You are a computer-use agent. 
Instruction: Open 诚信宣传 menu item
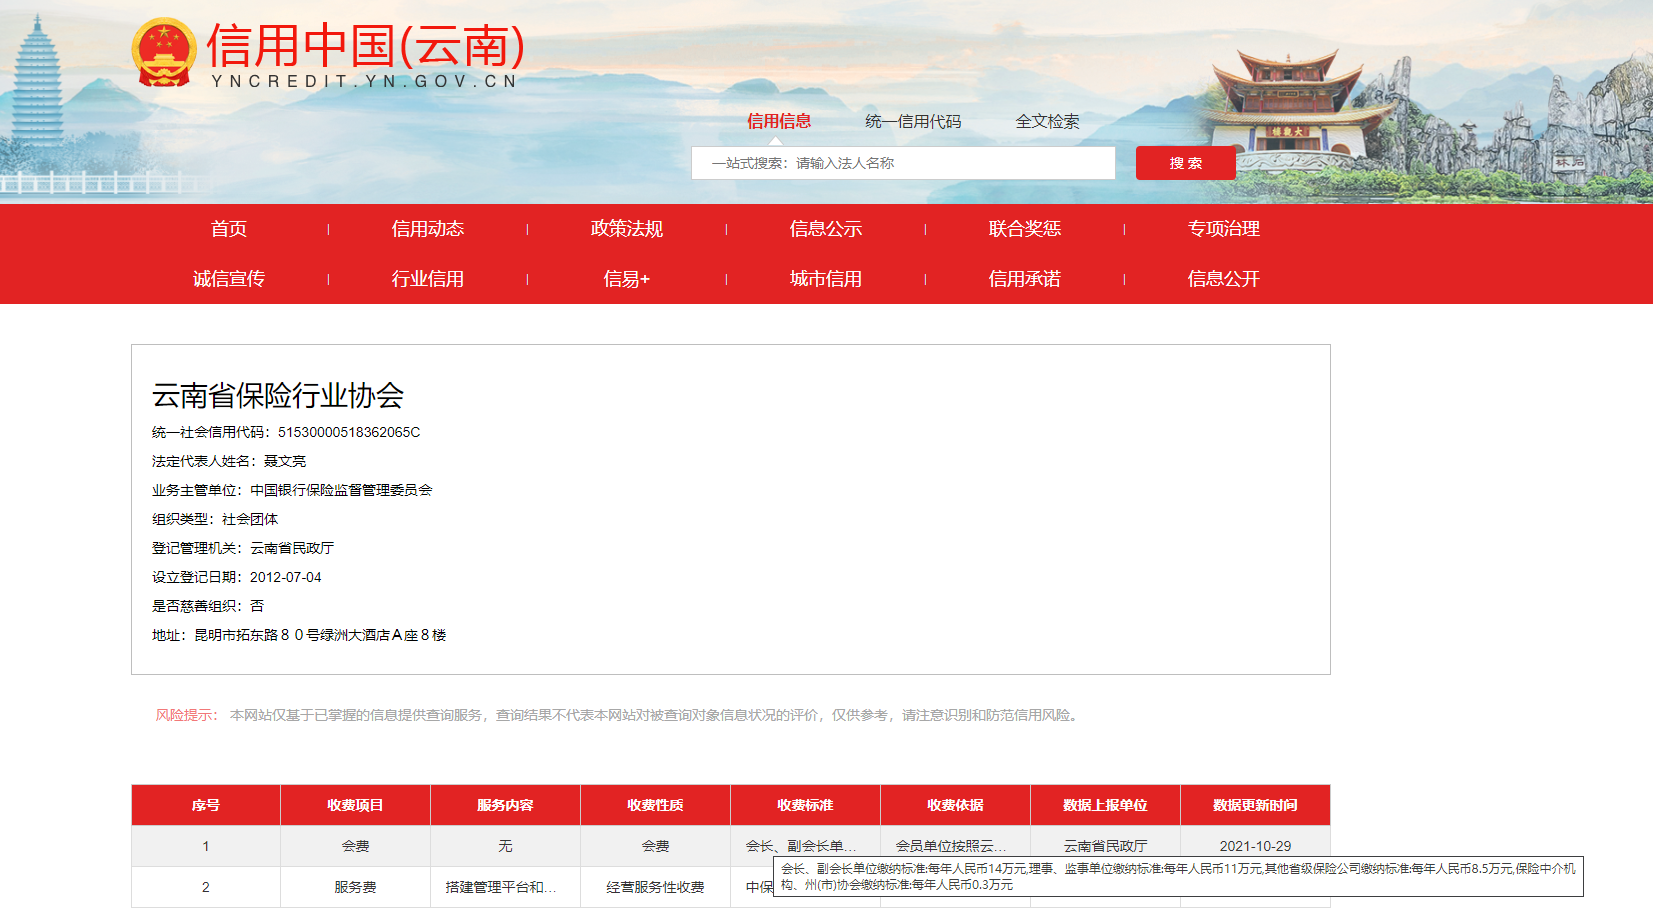[229, 279]
